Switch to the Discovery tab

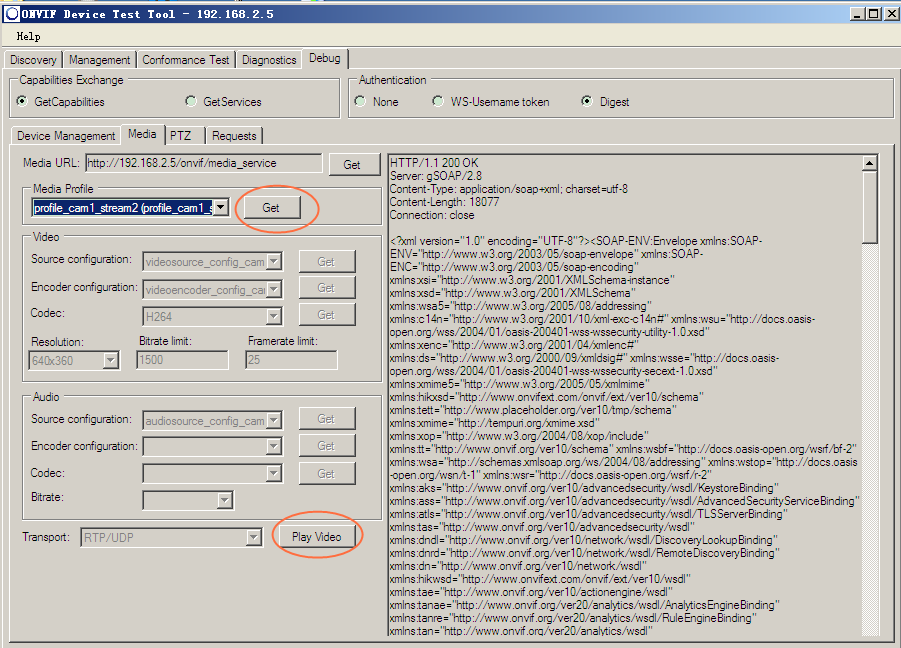coord(34,60)
